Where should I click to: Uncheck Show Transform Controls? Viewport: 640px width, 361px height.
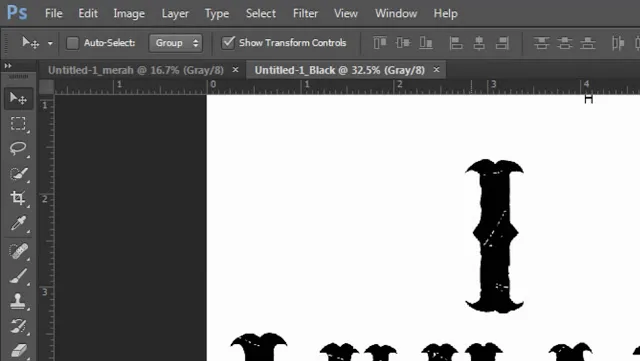(x=228, y=42)
